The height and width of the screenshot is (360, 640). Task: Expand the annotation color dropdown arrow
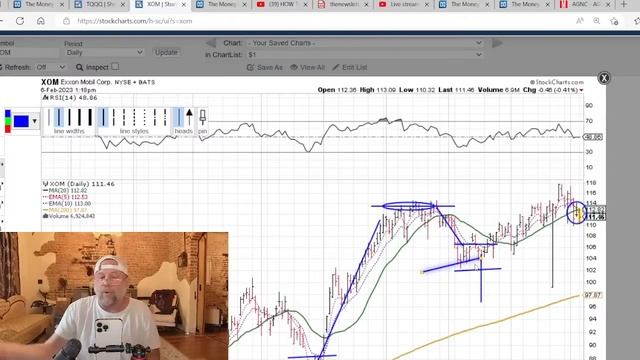point(34,121)
